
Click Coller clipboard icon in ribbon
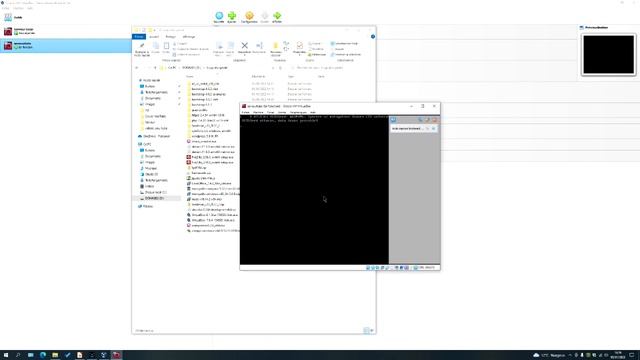(166, 46)
